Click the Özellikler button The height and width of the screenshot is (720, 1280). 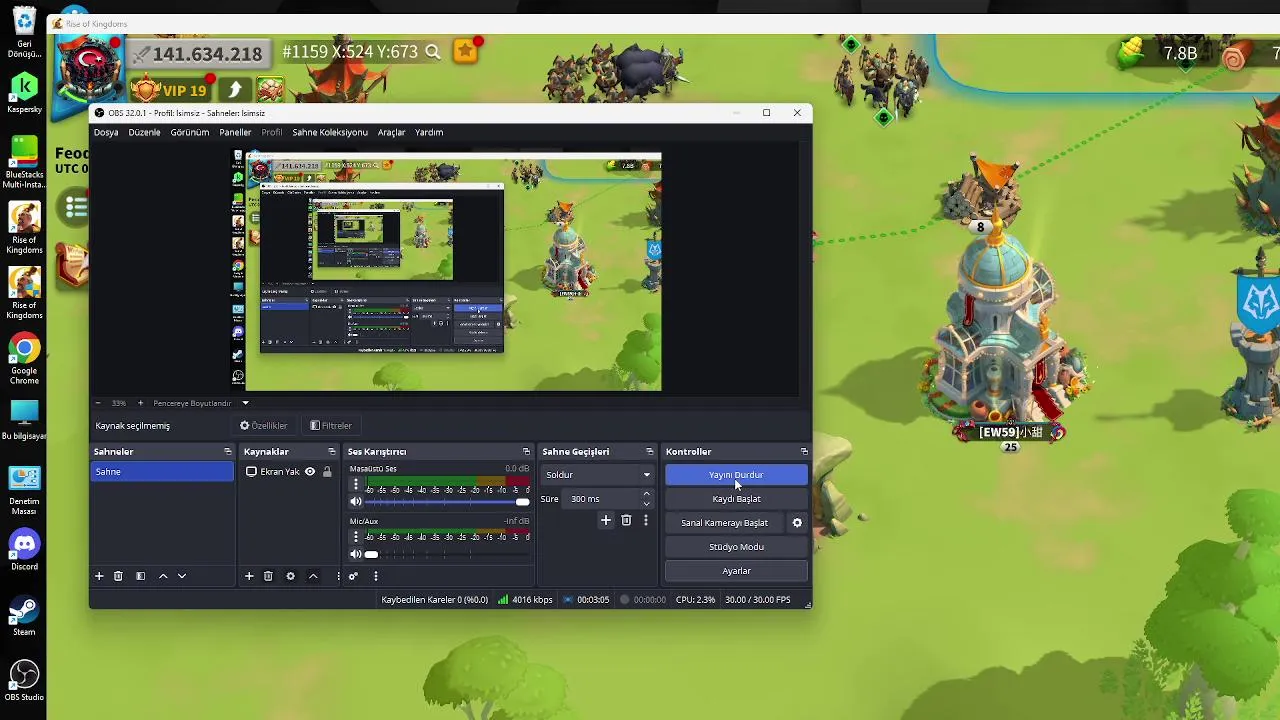(264, 426)
